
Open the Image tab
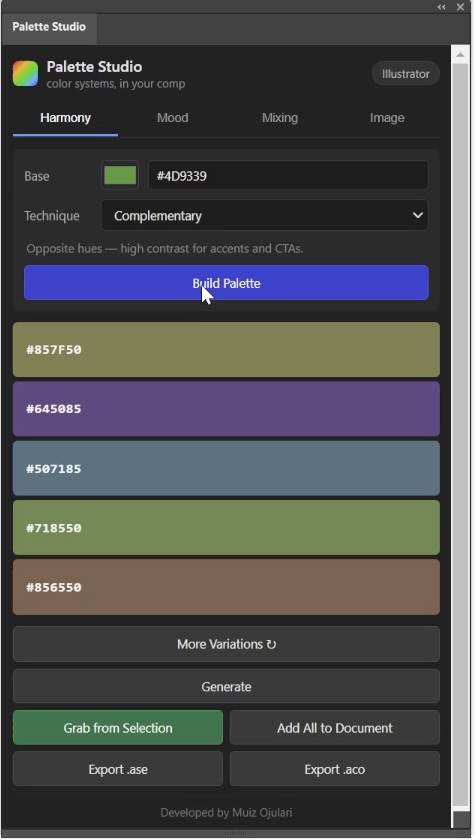point(387,118)
